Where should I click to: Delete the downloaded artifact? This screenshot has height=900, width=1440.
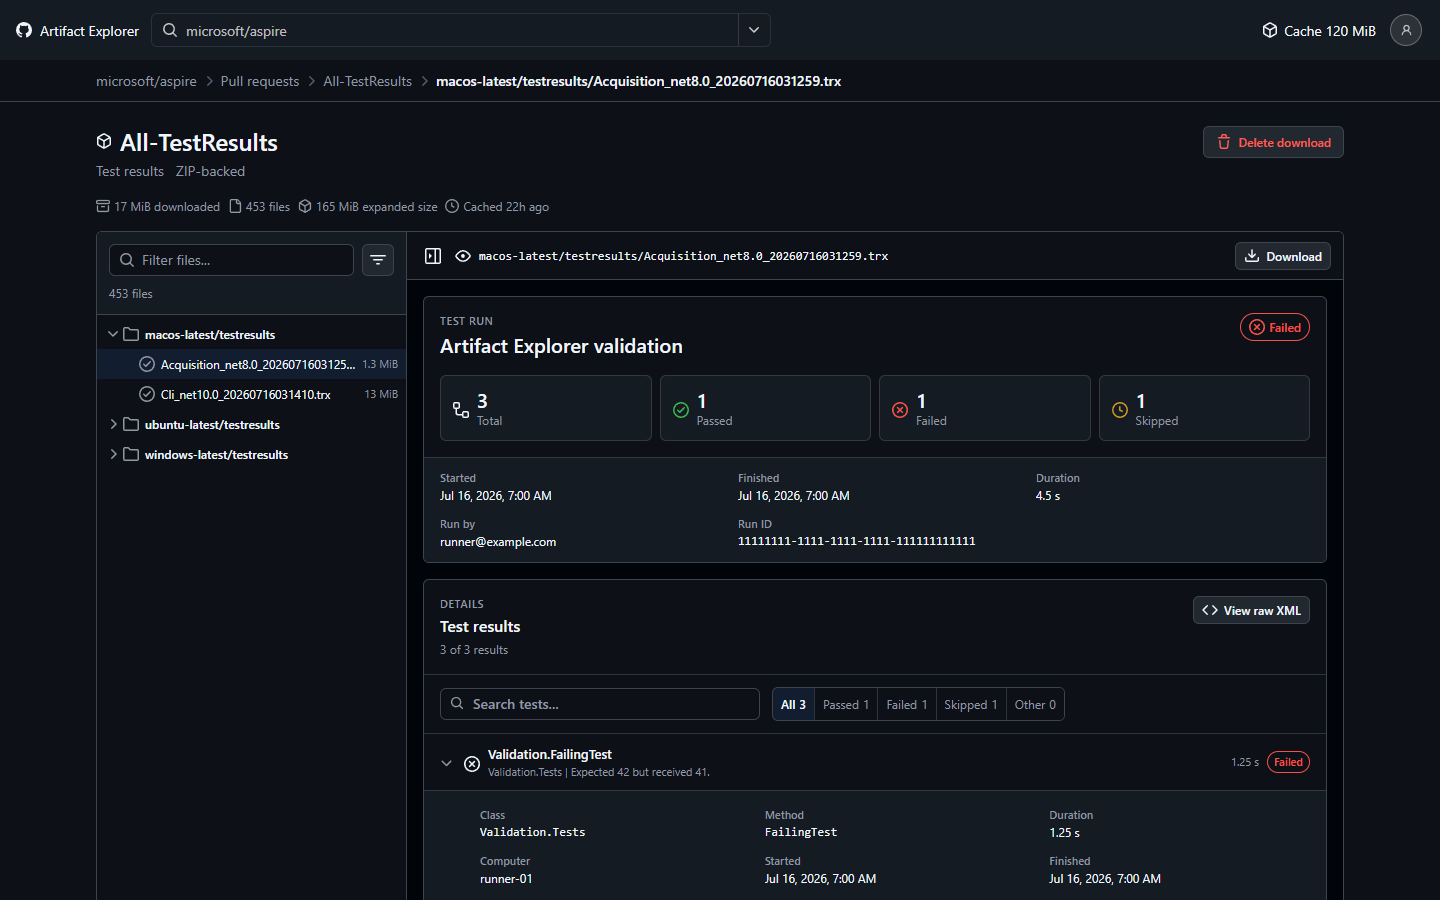point(1273,142)
